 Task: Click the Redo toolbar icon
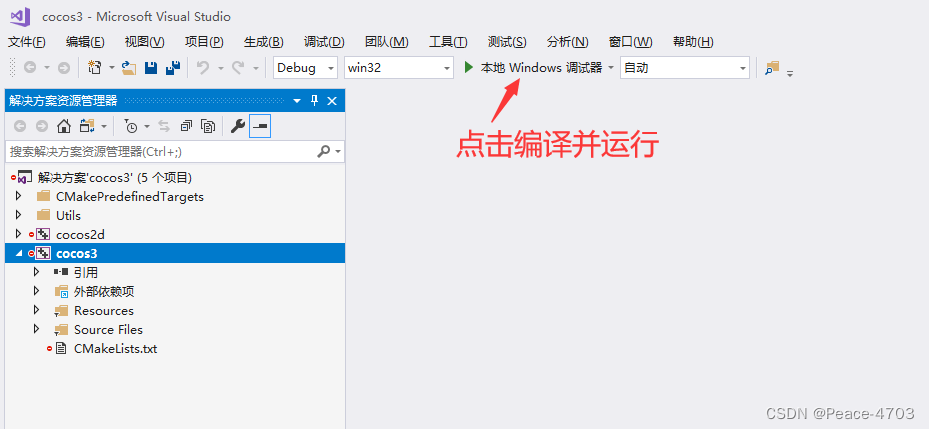pyautogui.click(x=238, y=68)
